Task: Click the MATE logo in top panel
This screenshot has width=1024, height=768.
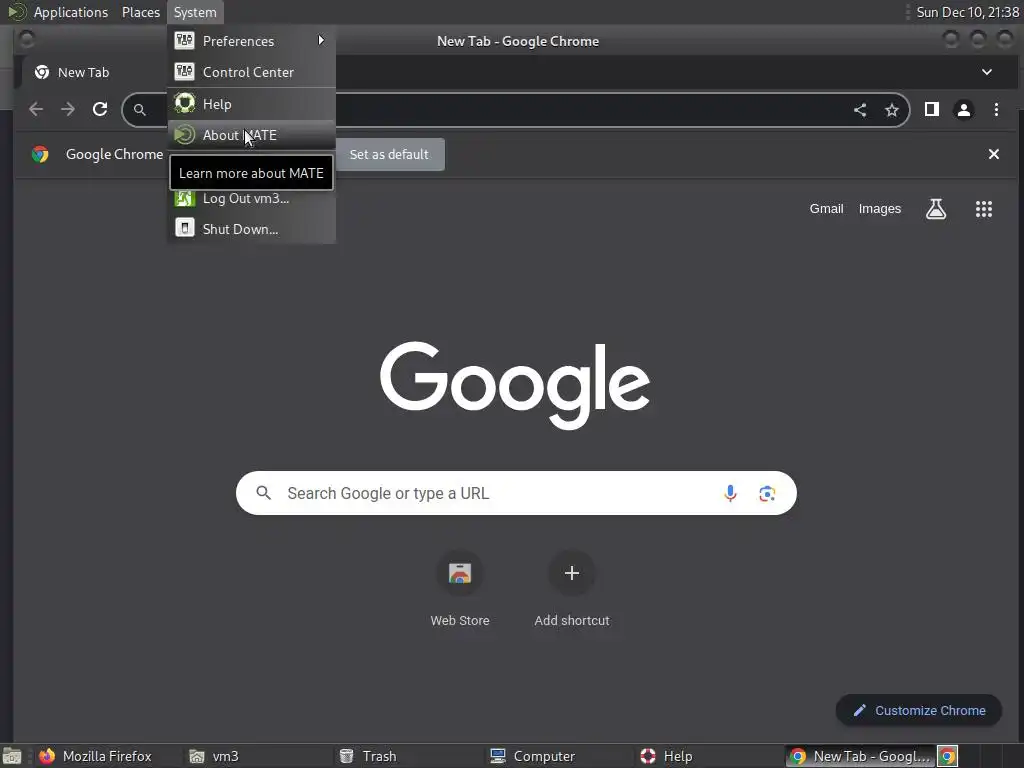Action: point(16,12)
